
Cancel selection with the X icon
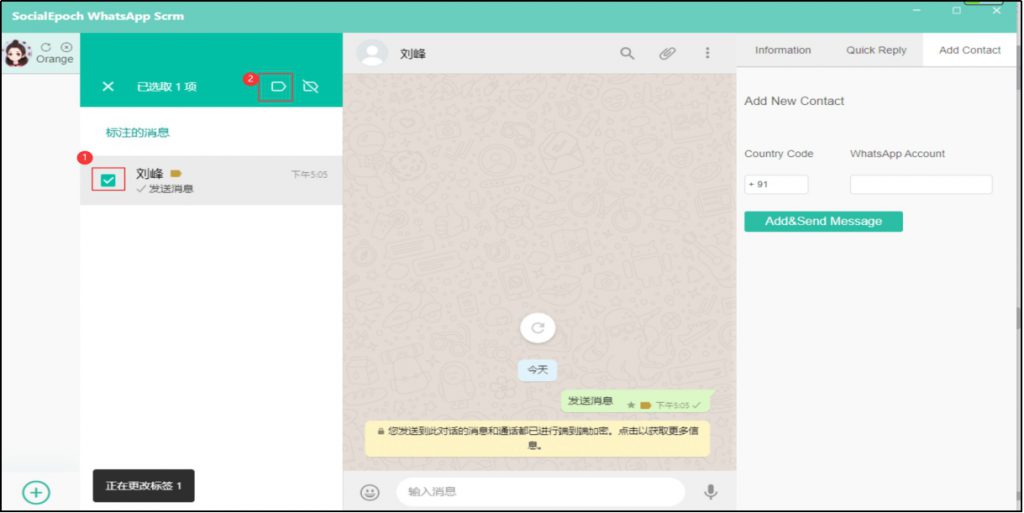(x=108, y=87)
